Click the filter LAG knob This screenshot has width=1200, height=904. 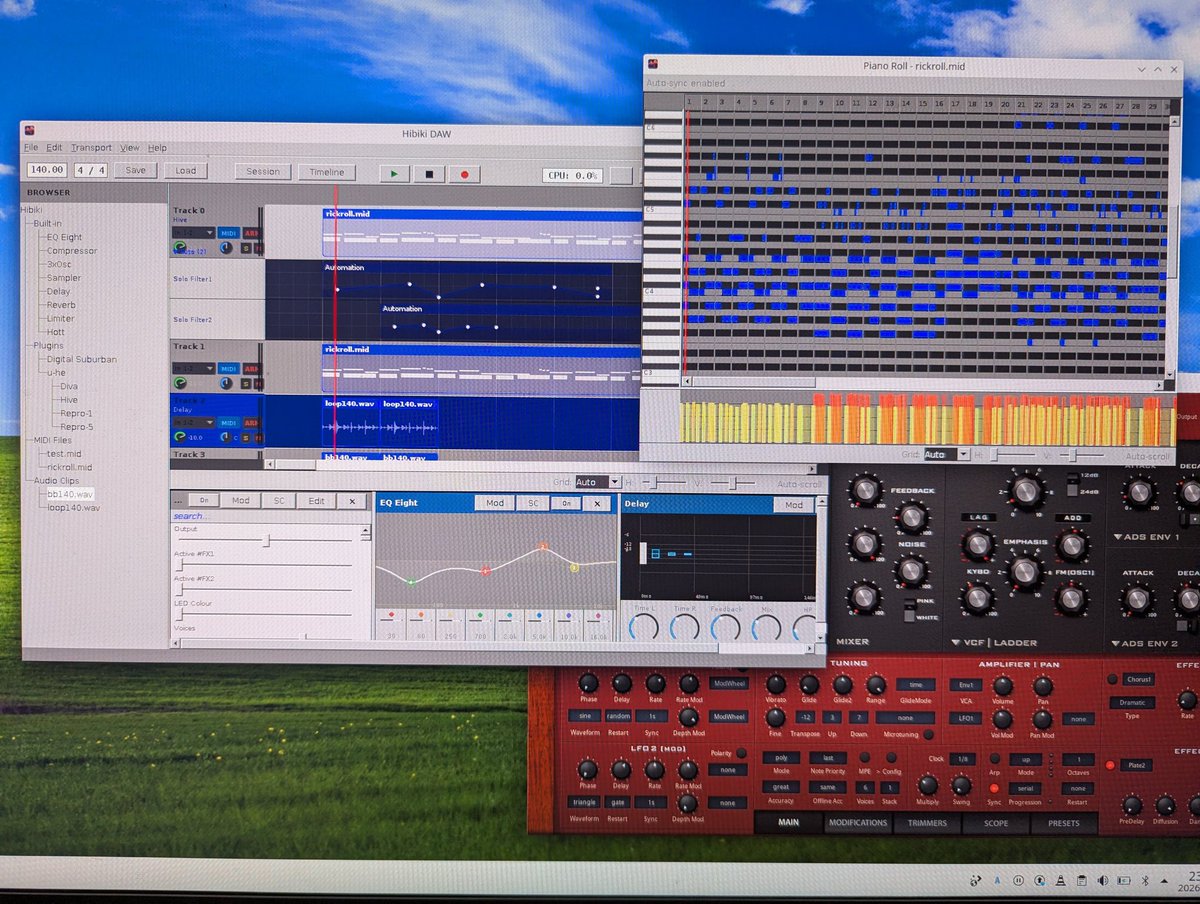[x=977, y=544]
